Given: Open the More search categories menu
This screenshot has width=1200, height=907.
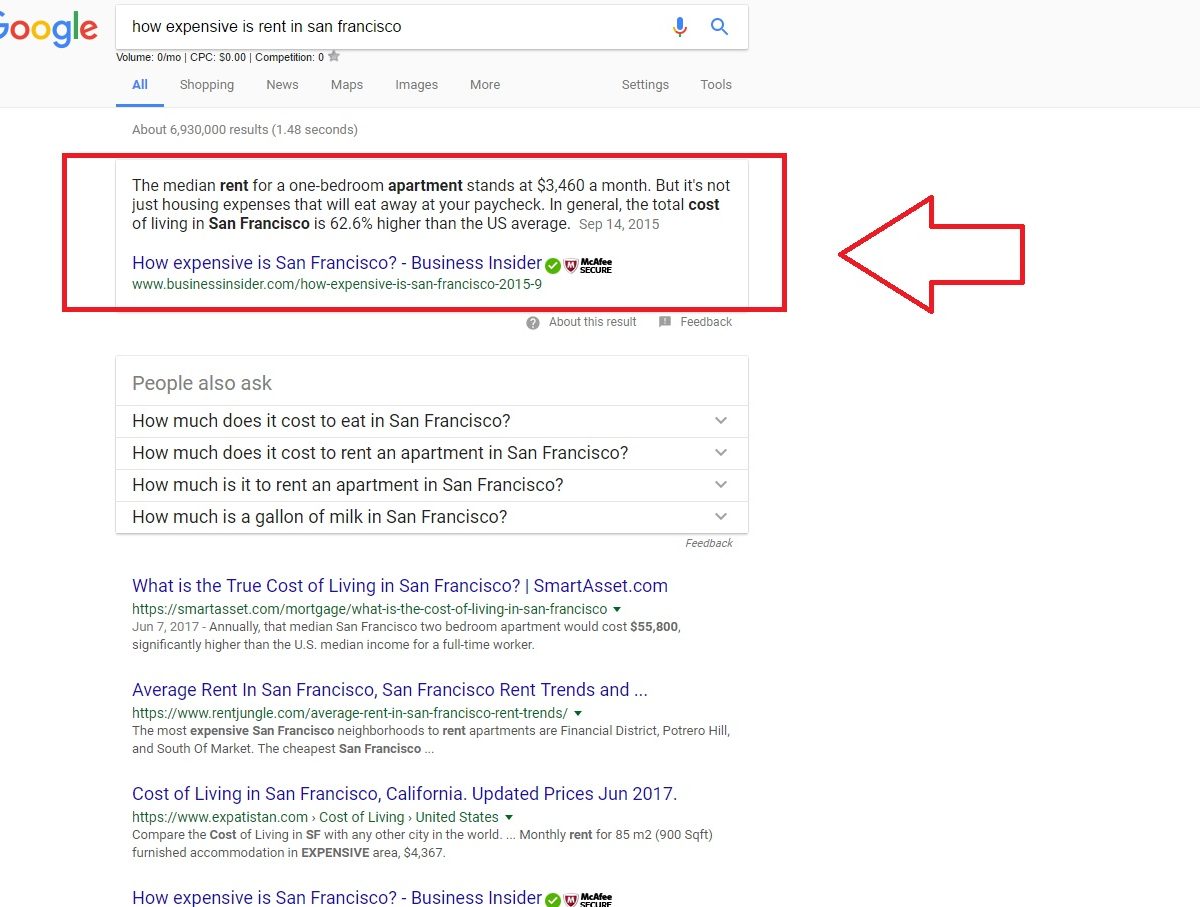Looking at the screenshot, I should click(485, 85).
